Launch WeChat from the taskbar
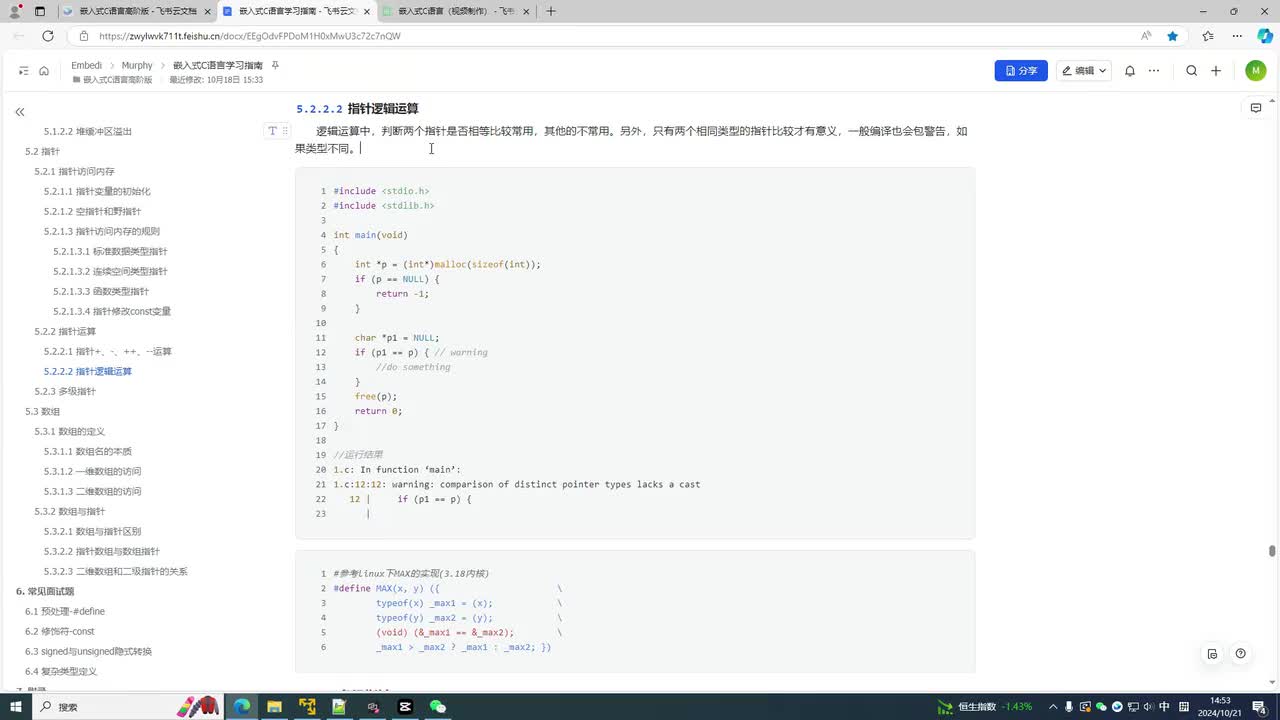Image resolution: width=1280 pixels, height=720 pixels. click(437, 707)
